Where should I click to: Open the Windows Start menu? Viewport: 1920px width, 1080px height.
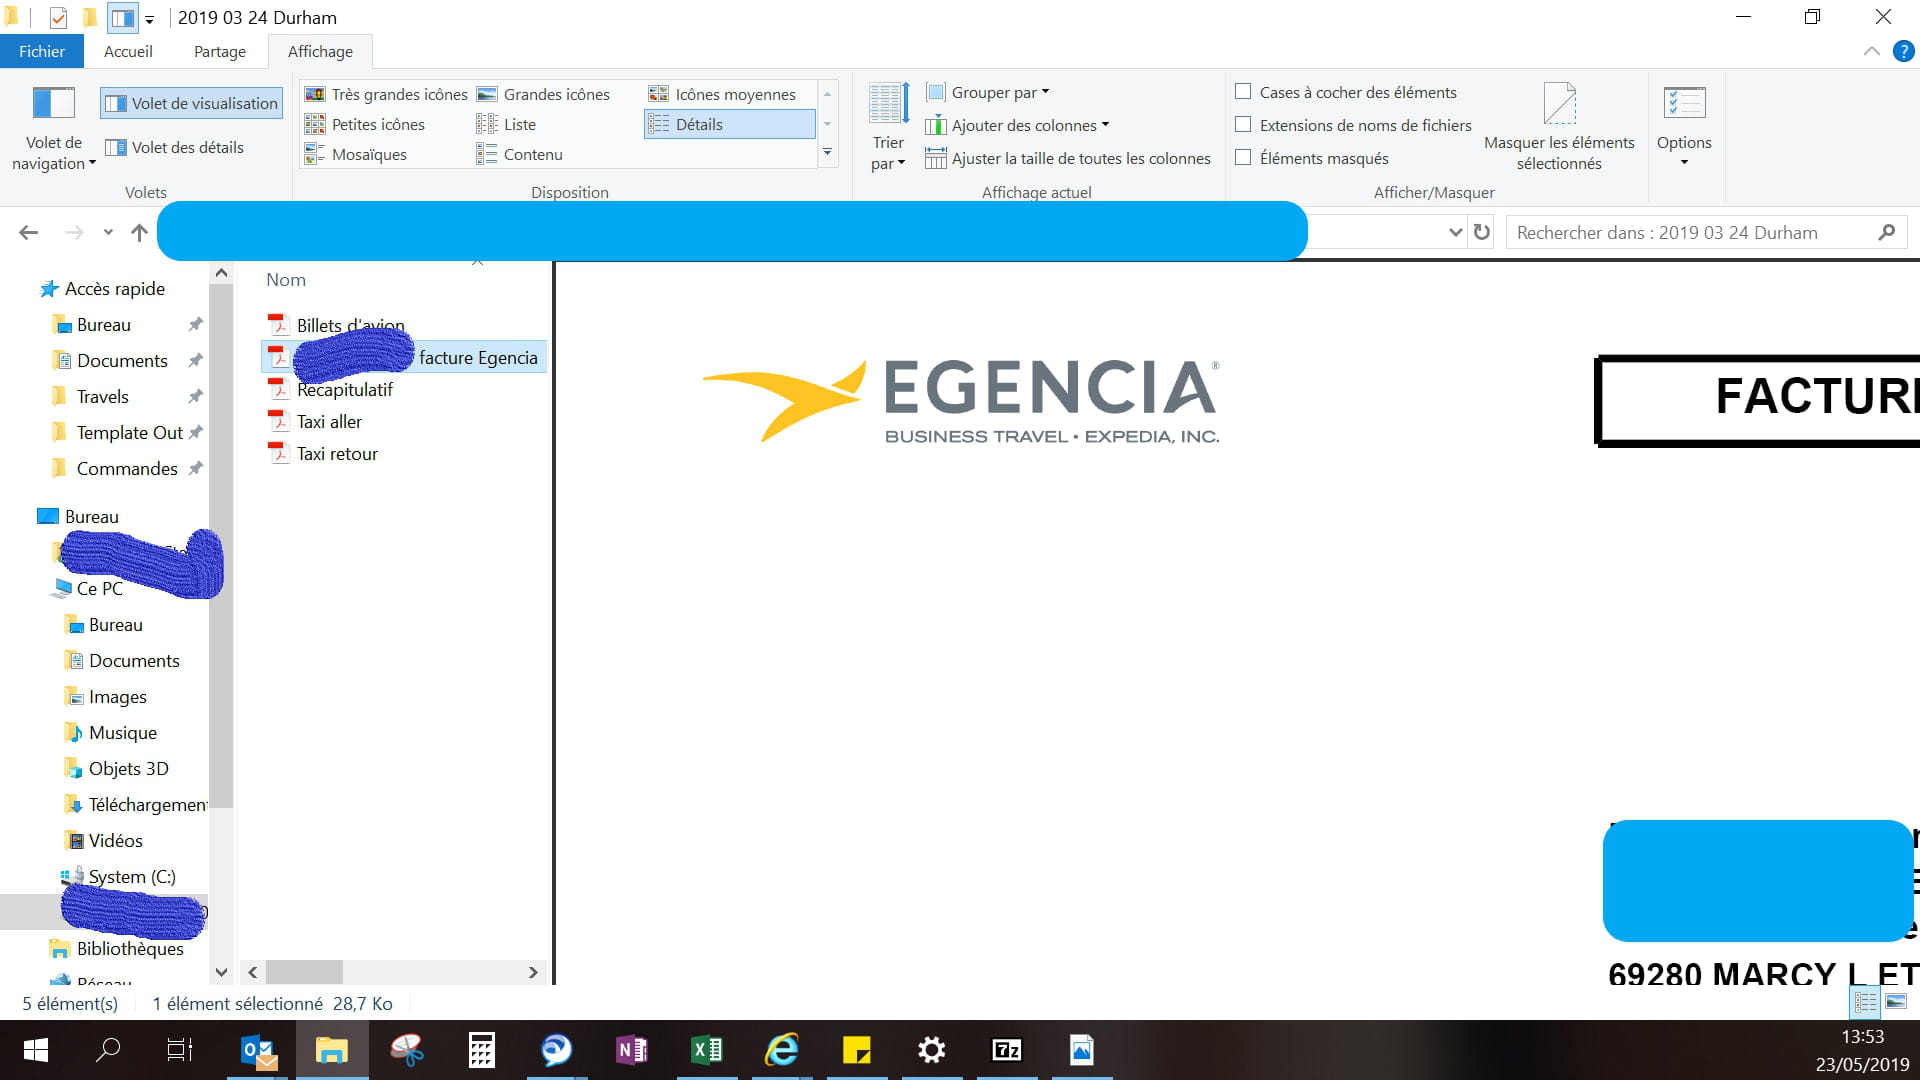[36, 1049]
